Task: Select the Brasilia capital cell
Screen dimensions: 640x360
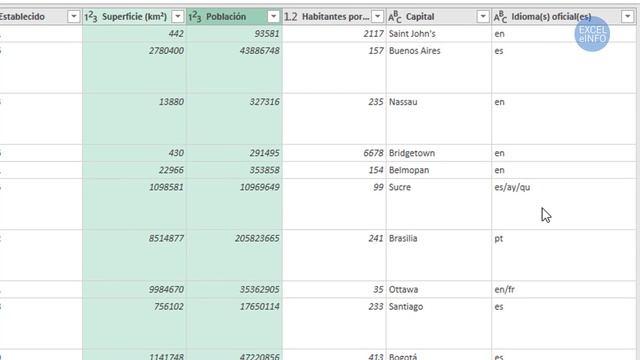Action: [439, 255]
